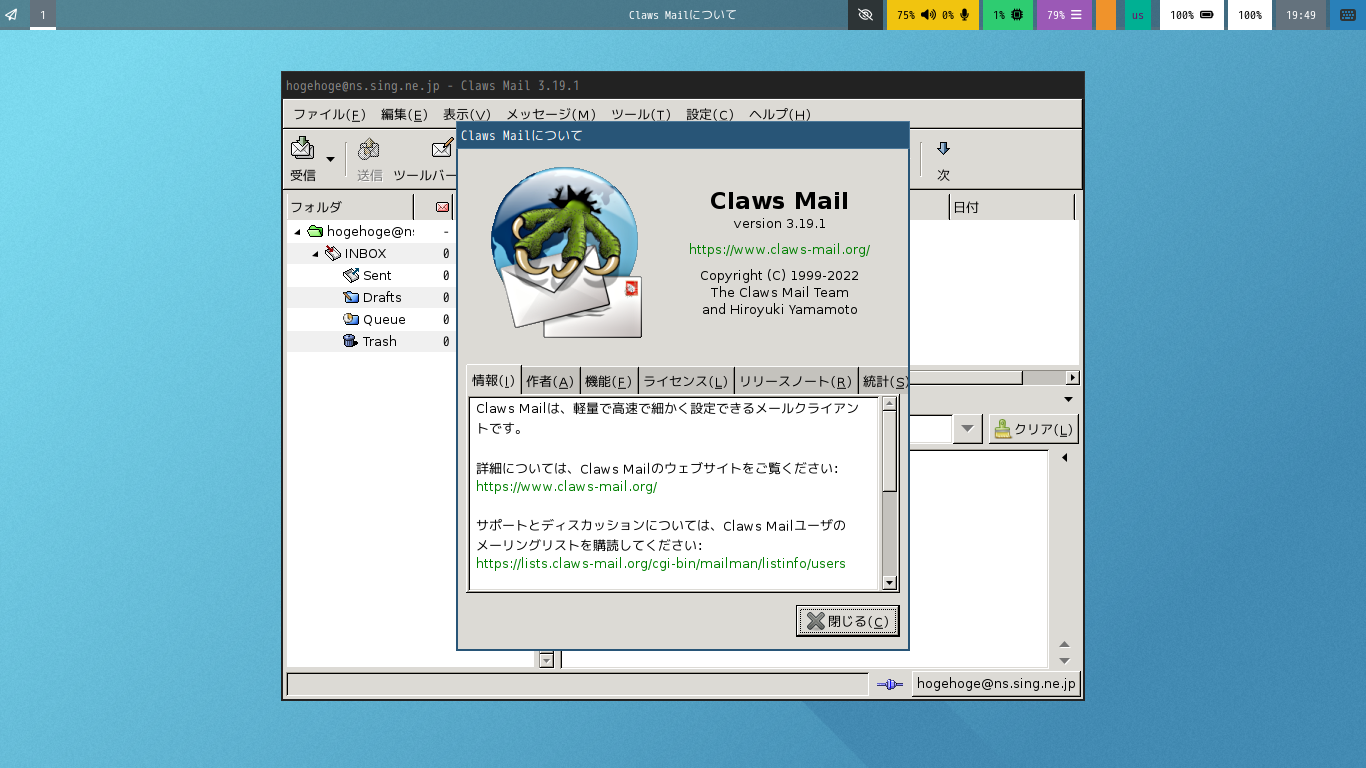Click the unread-mail envelope column header icon
Viewport: 1366px width, 768px height.
point(442,207)
